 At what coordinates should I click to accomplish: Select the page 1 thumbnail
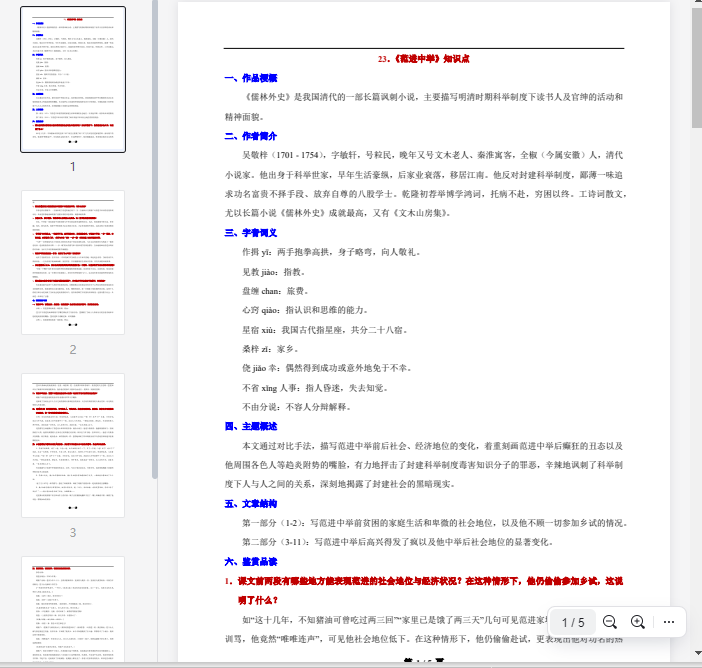click(73, 79)
